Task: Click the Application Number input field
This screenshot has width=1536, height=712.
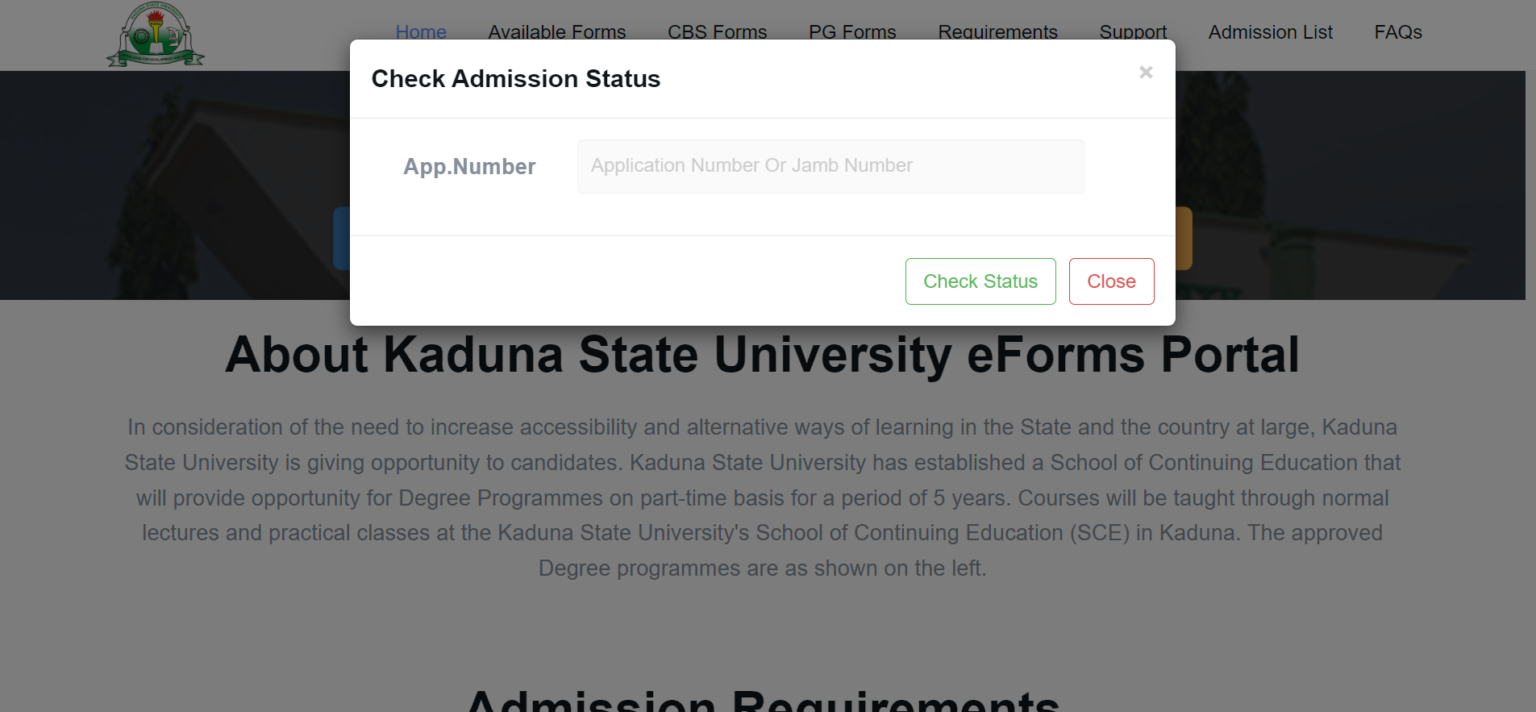Action: pos(830,166)
